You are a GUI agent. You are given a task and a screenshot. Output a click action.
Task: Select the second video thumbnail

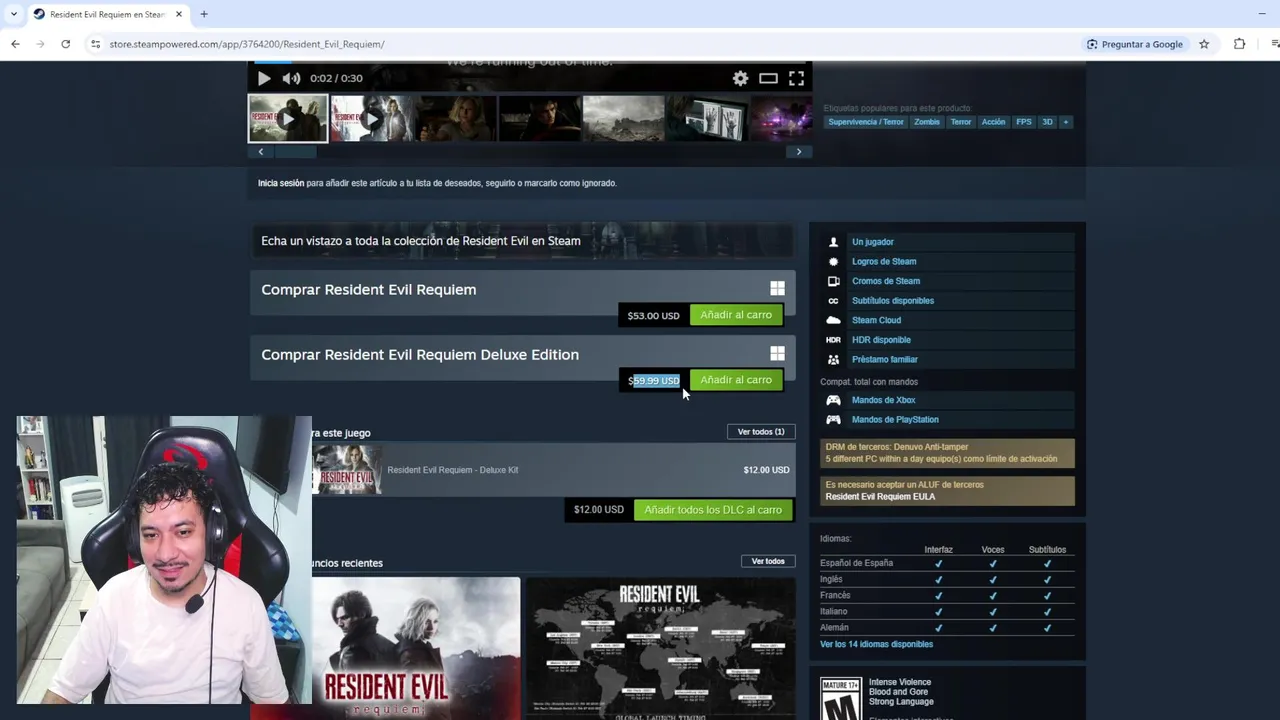[x=372, y=119]
